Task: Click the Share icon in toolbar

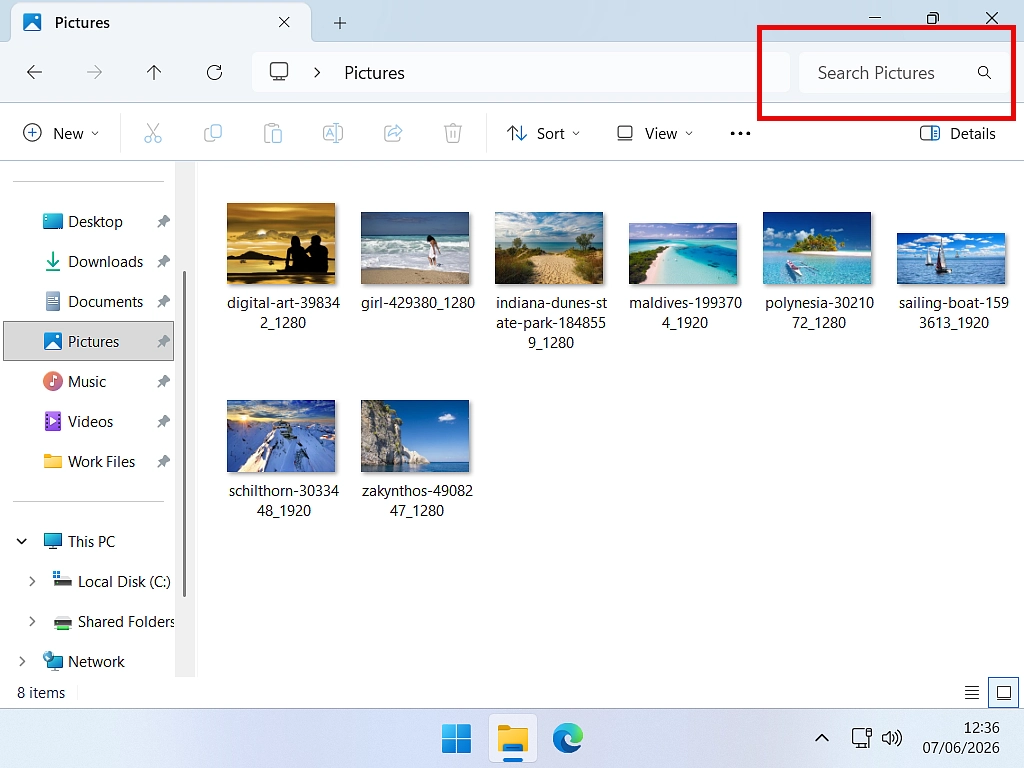Action: (393, 133)
